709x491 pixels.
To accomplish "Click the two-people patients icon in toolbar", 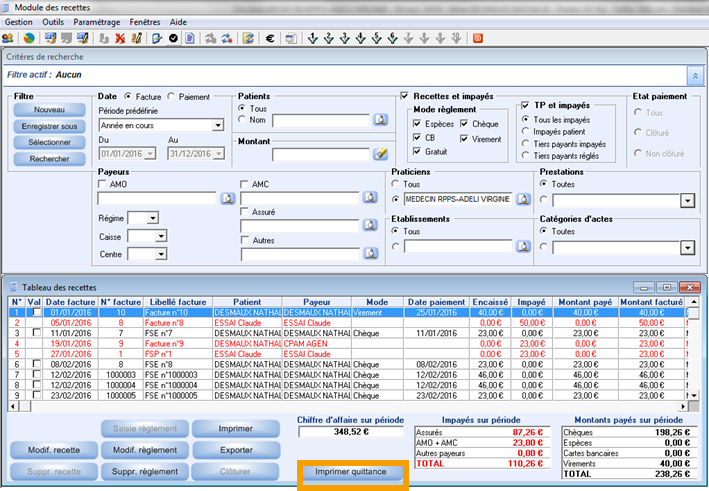I will point(9,39).
